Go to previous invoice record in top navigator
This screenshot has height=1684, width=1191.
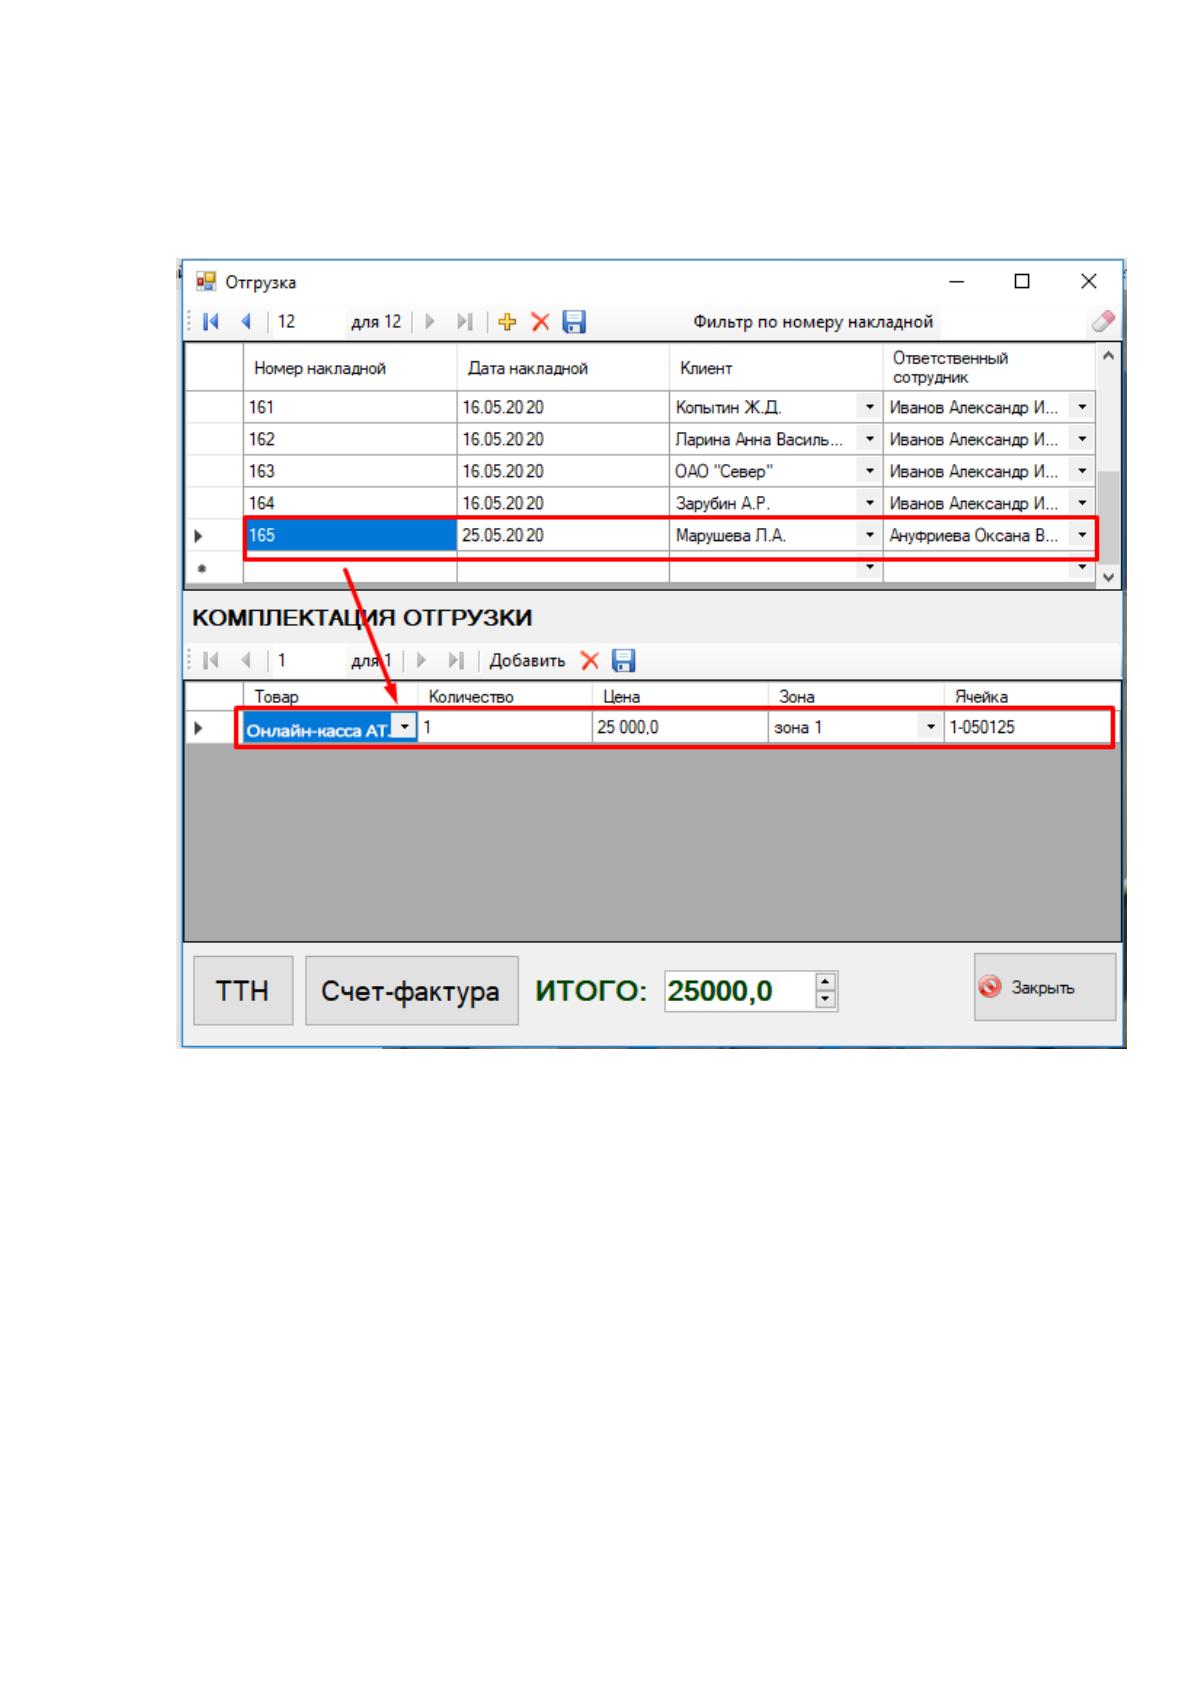coord(246,322)
